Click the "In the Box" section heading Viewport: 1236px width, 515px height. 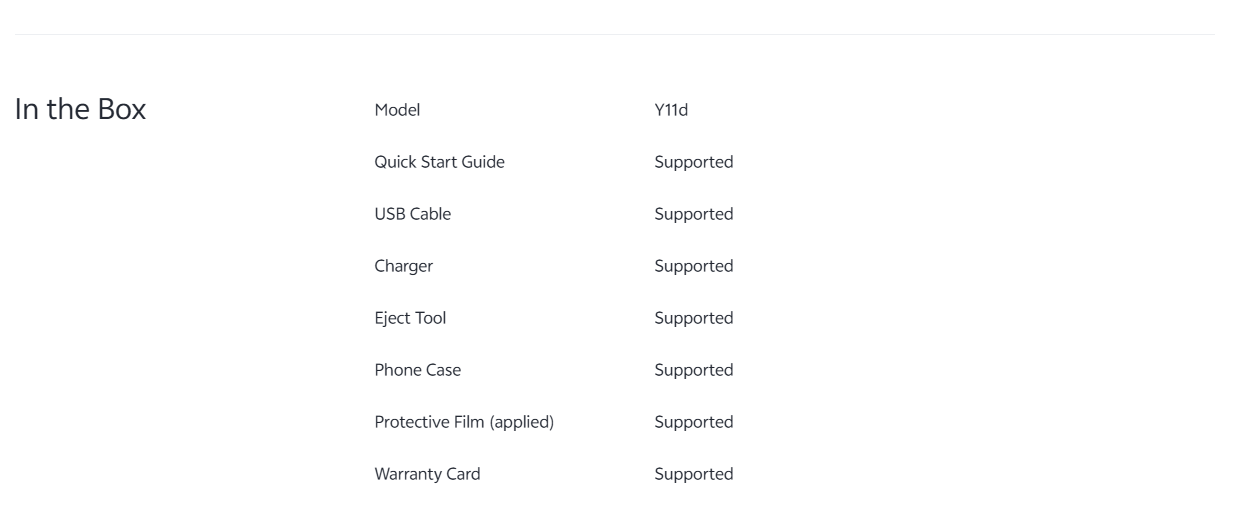click(82, 112)
